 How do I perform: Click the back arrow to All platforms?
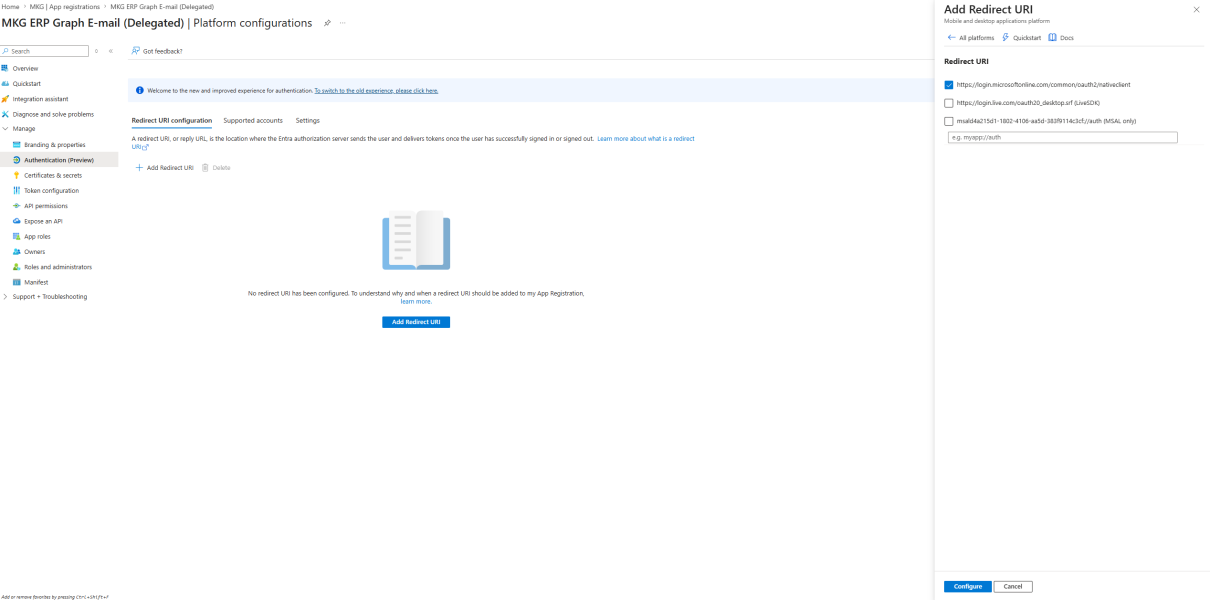pos(951,38)
